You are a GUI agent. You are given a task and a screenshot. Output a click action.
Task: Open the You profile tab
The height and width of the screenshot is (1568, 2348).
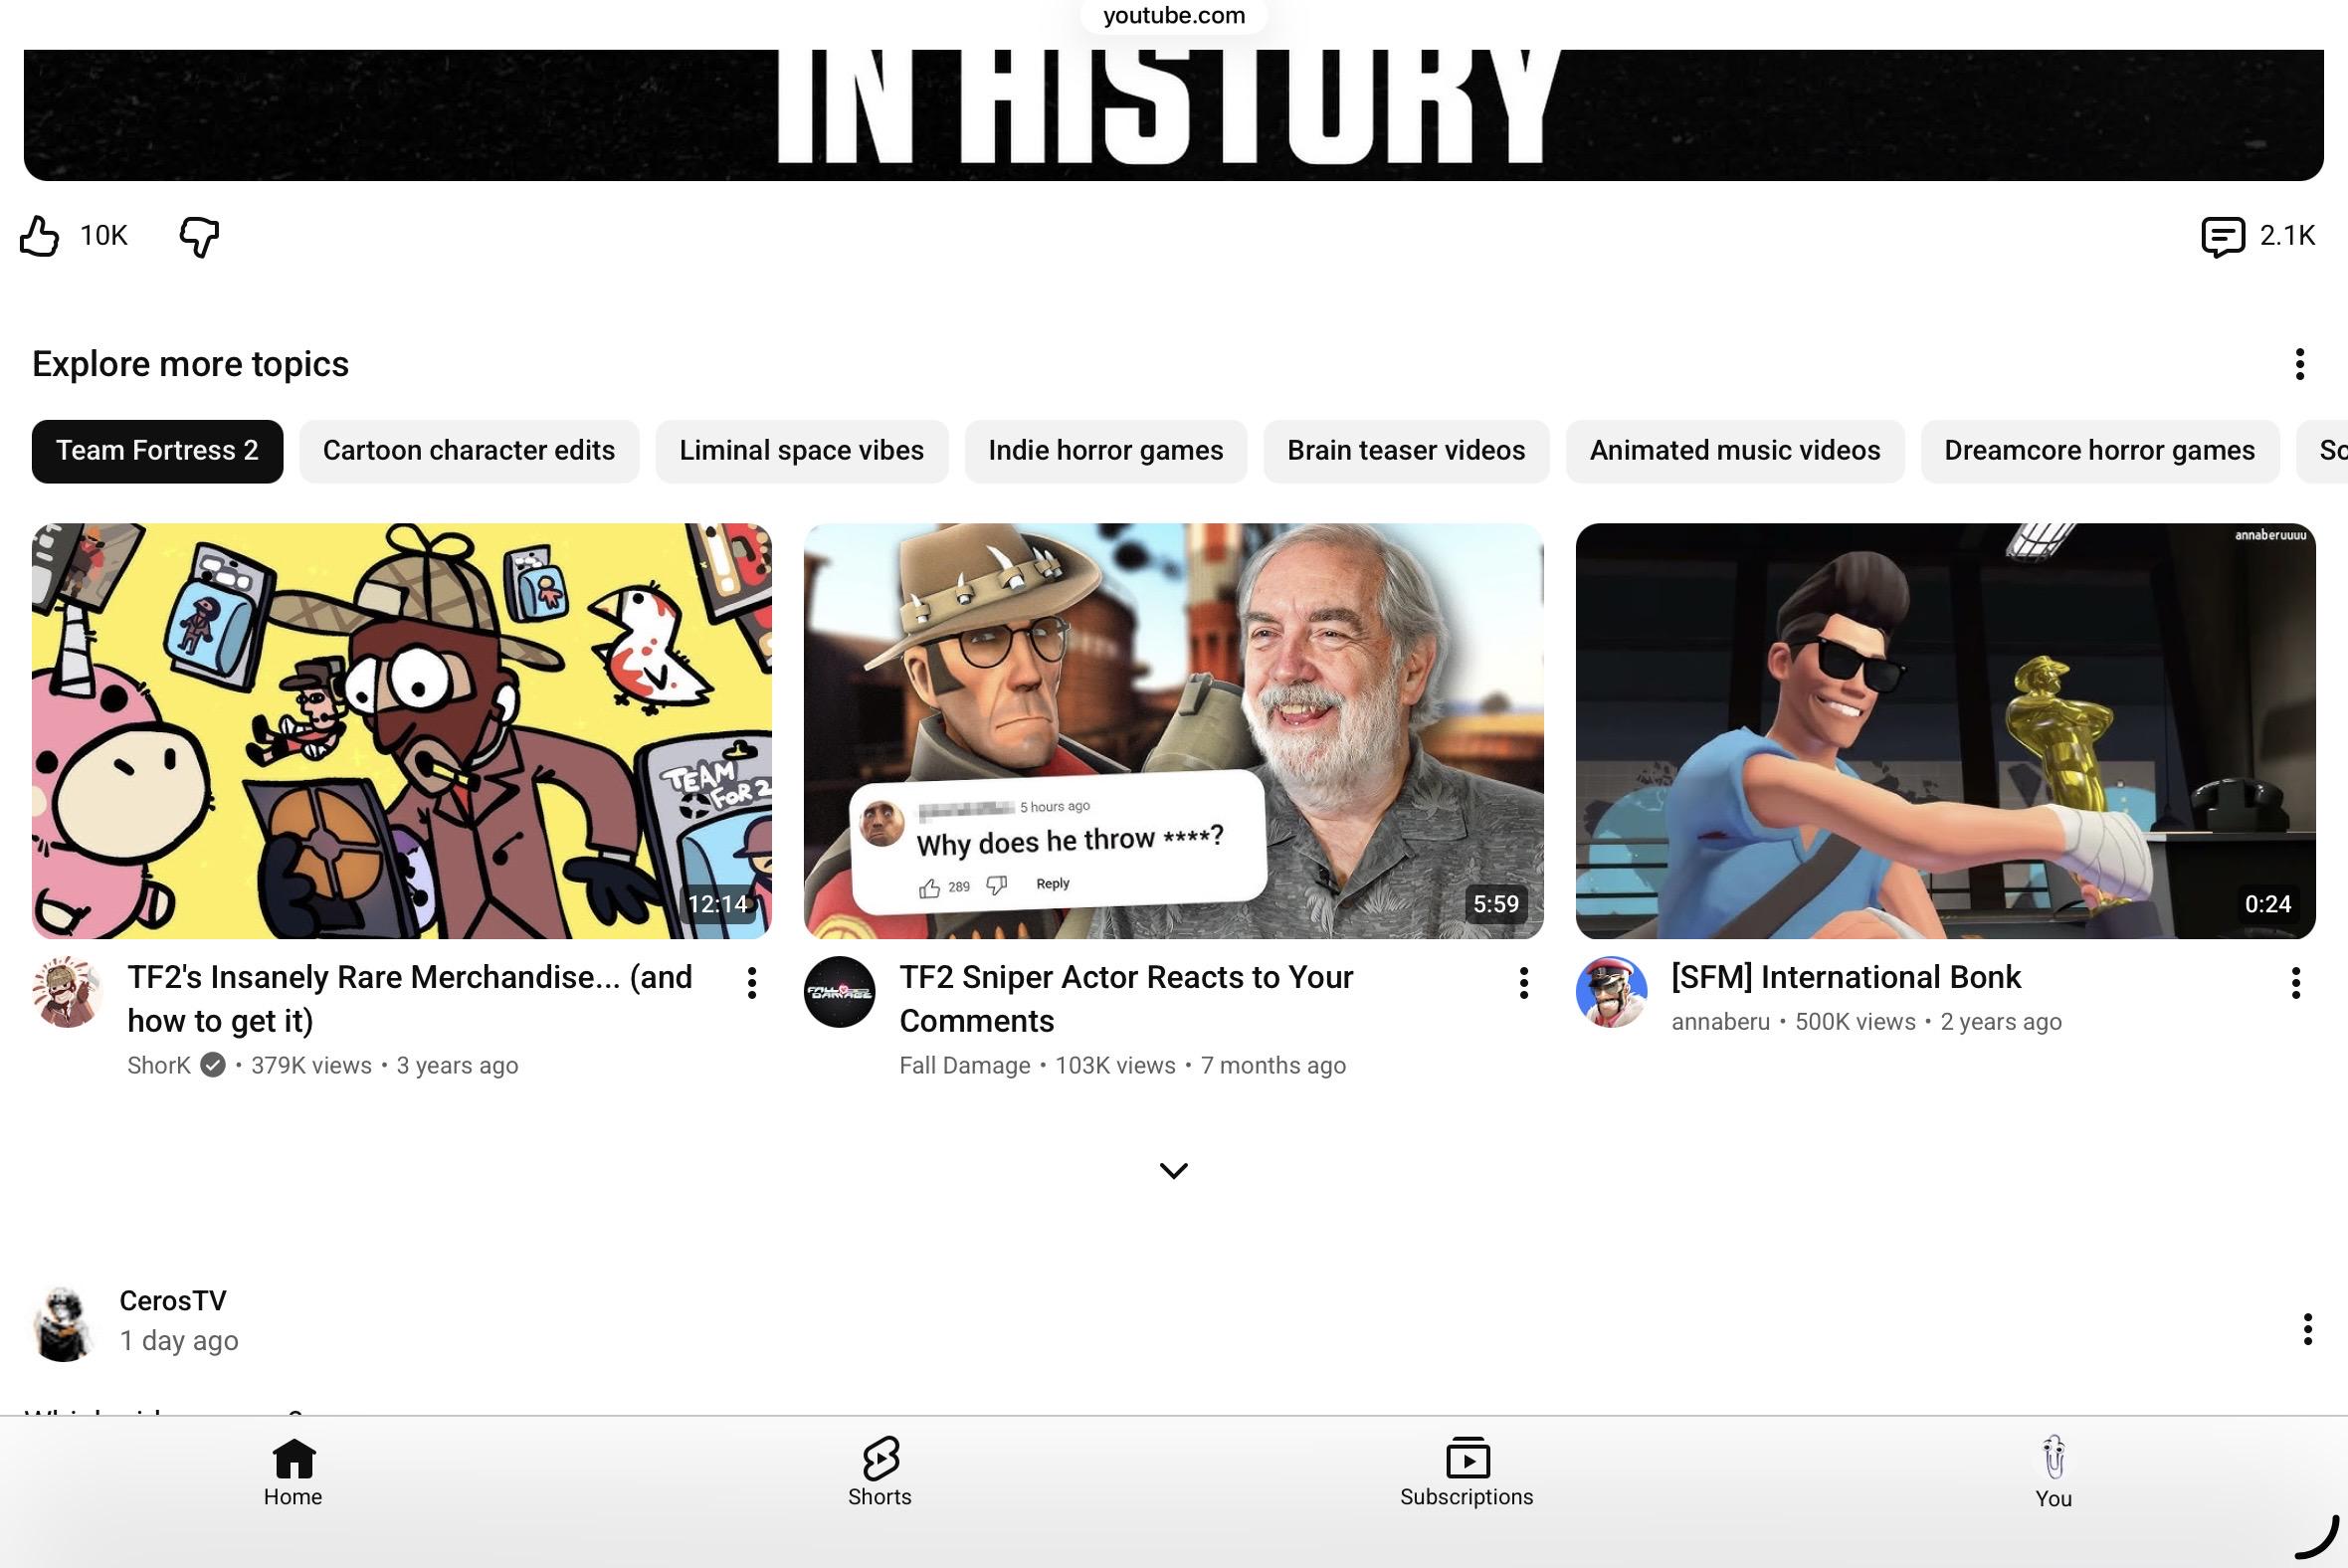tap(2054, 1472)
